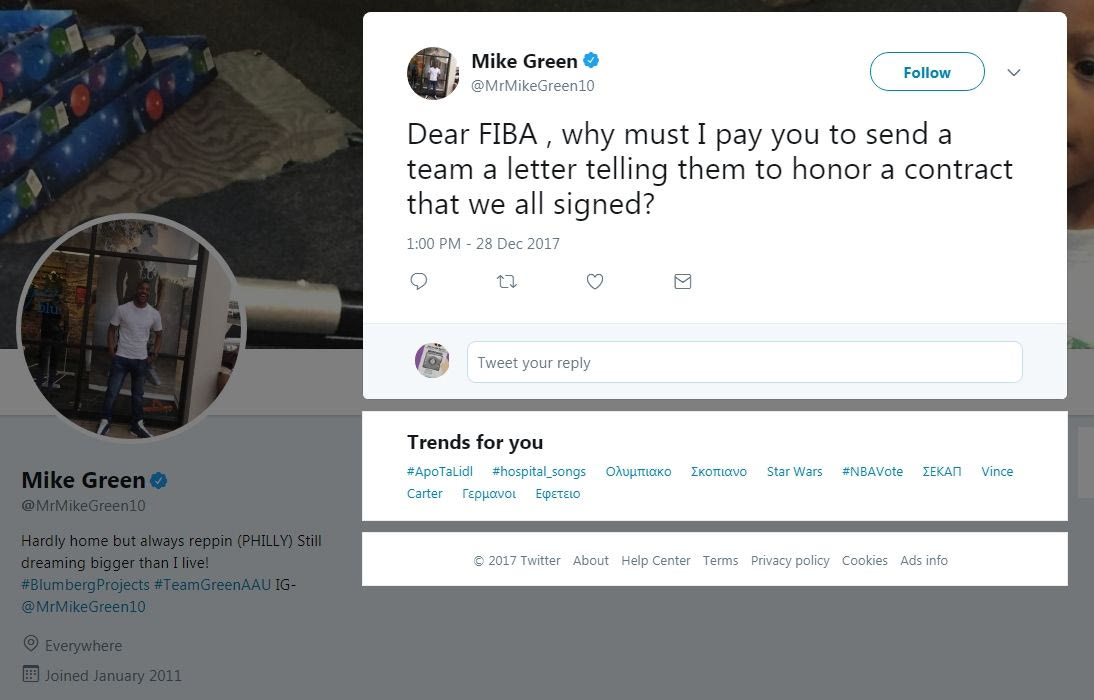Click the #TeamGreenAAU hashtag in bio
Viewport: 1094px width, 700px height.
pyautogui.click(x=212, y=585)
